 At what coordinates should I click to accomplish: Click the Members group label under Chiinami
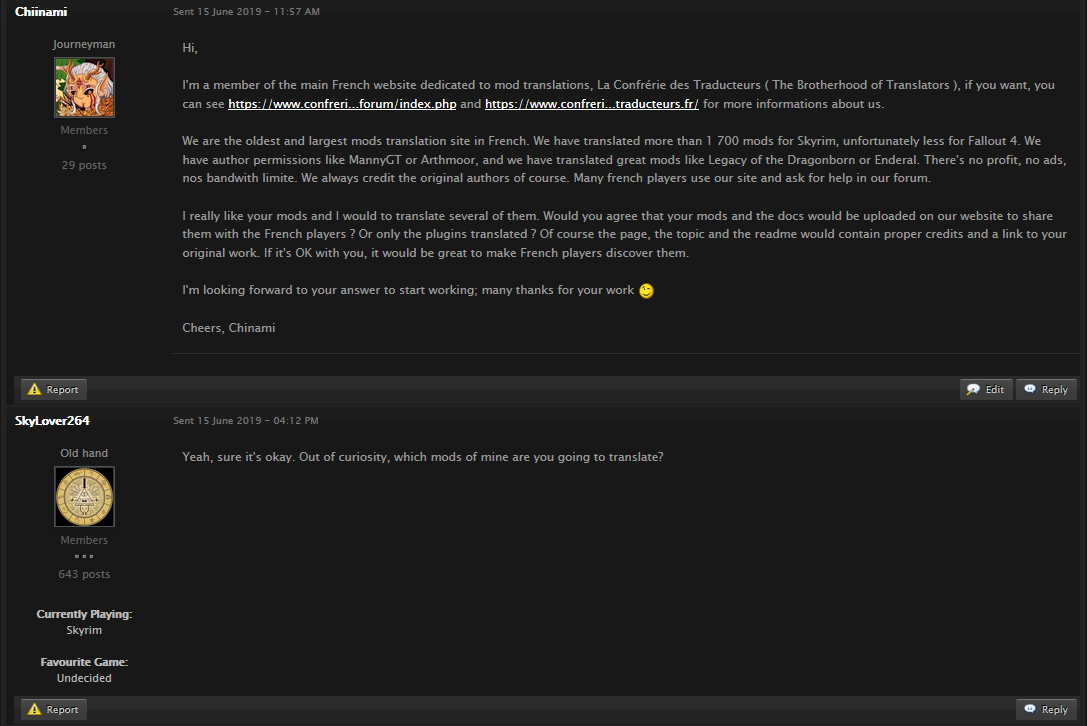pos(84,130)
